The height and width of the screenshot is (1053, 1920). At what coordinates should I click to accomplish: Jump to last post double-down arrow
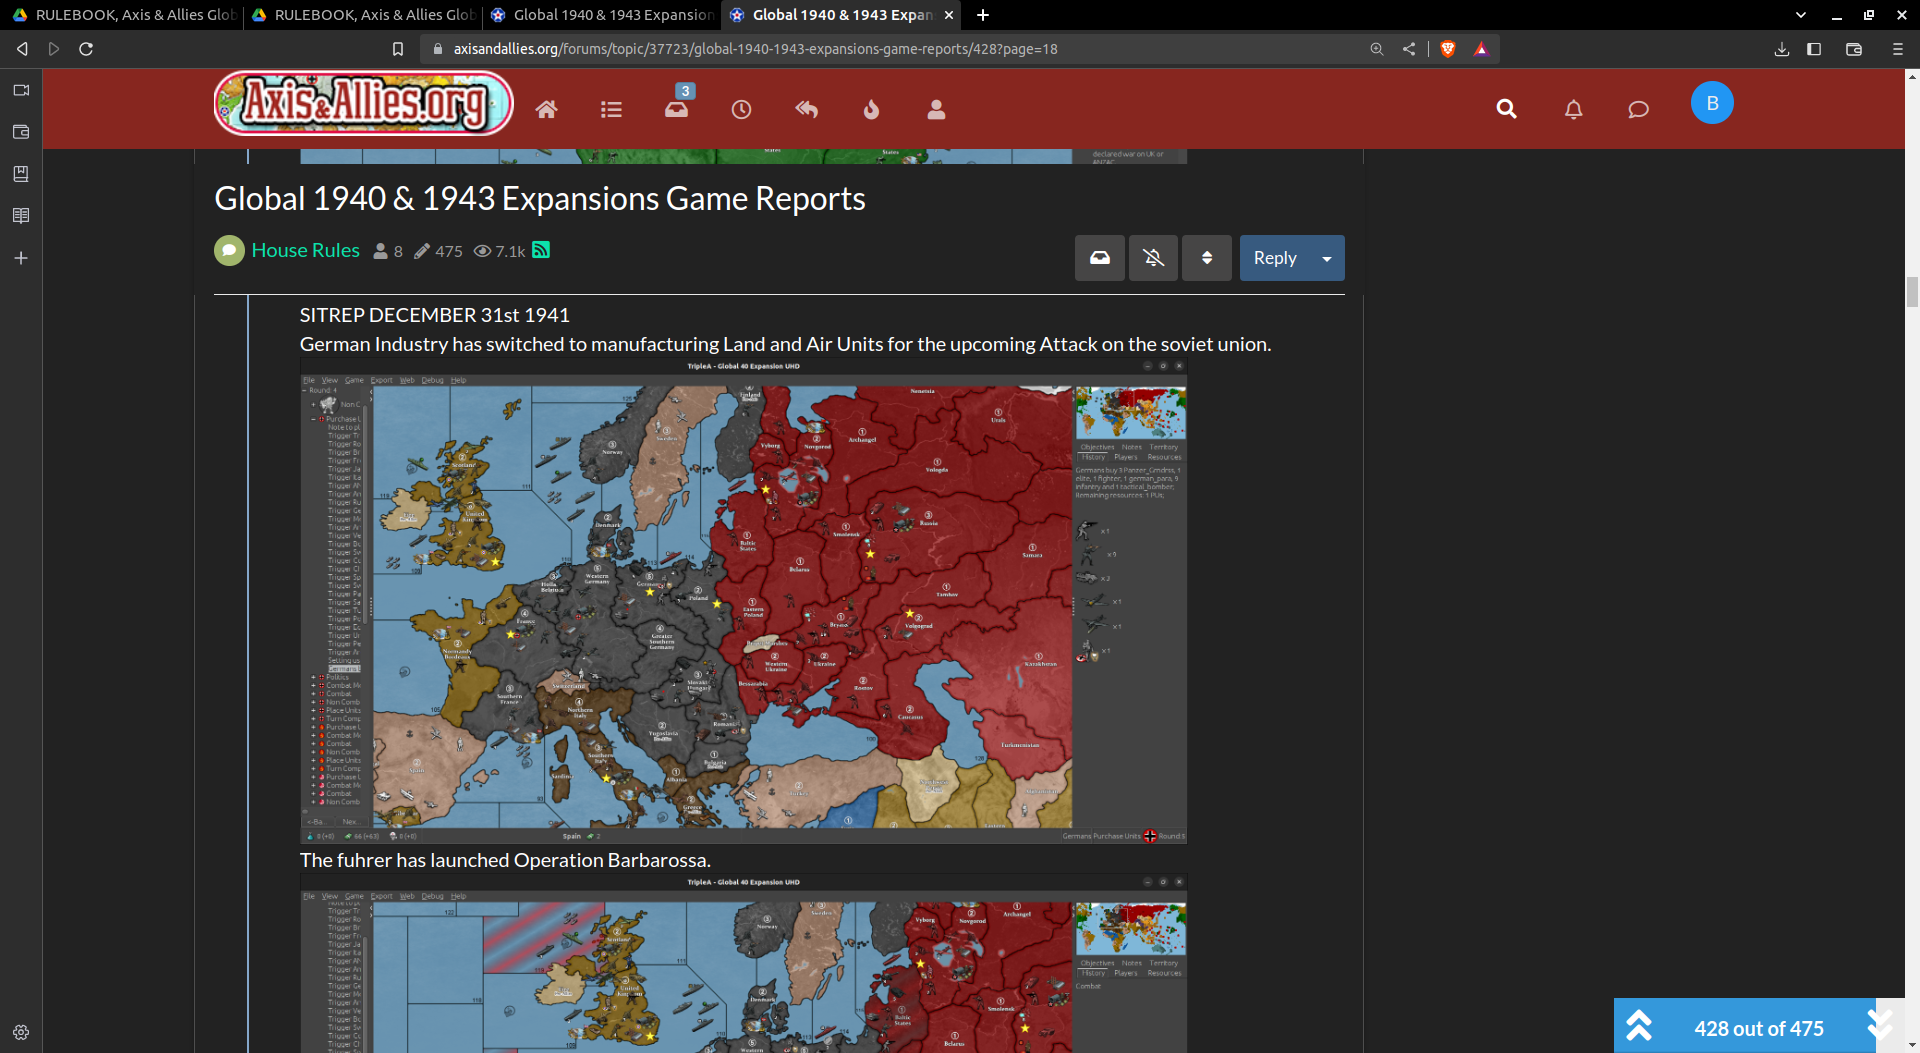[x=1880, y=1026]
